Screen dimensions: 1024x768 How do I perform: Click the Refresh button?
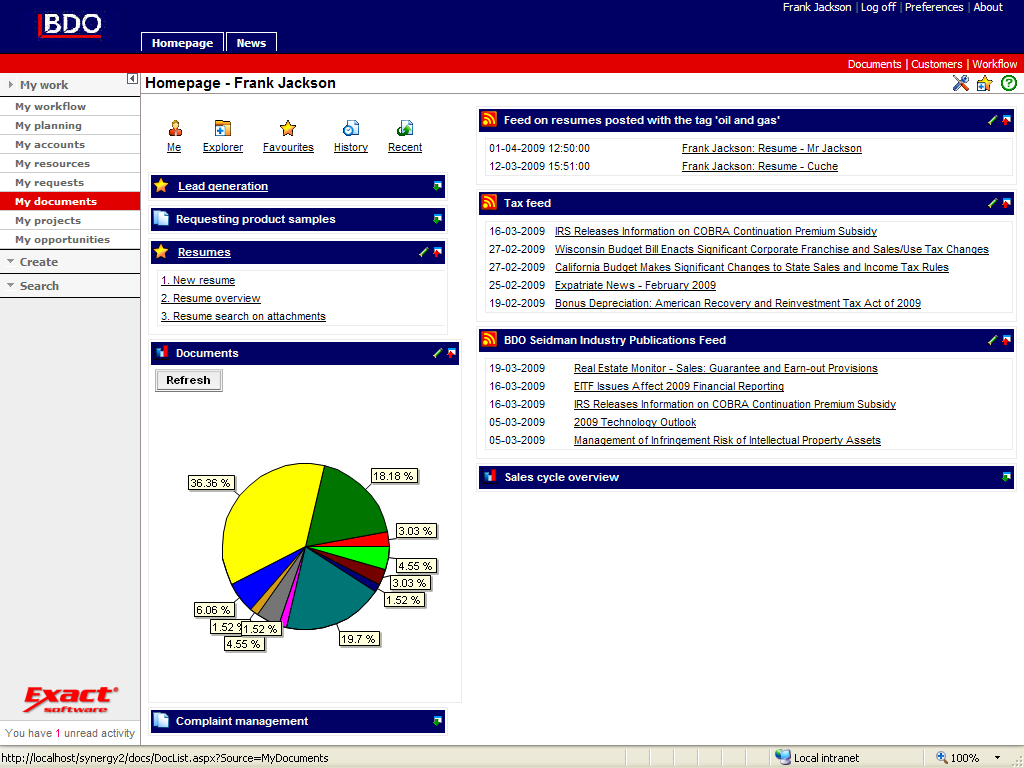(188, 380)
